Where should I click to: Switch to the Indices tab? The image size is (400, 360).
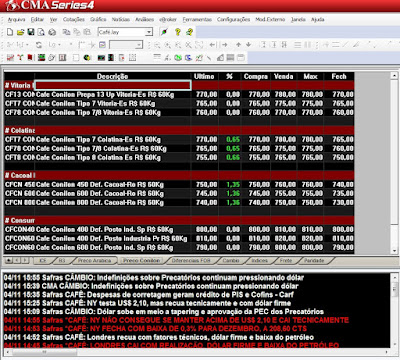pyautogui.click(x=259, y=260)
